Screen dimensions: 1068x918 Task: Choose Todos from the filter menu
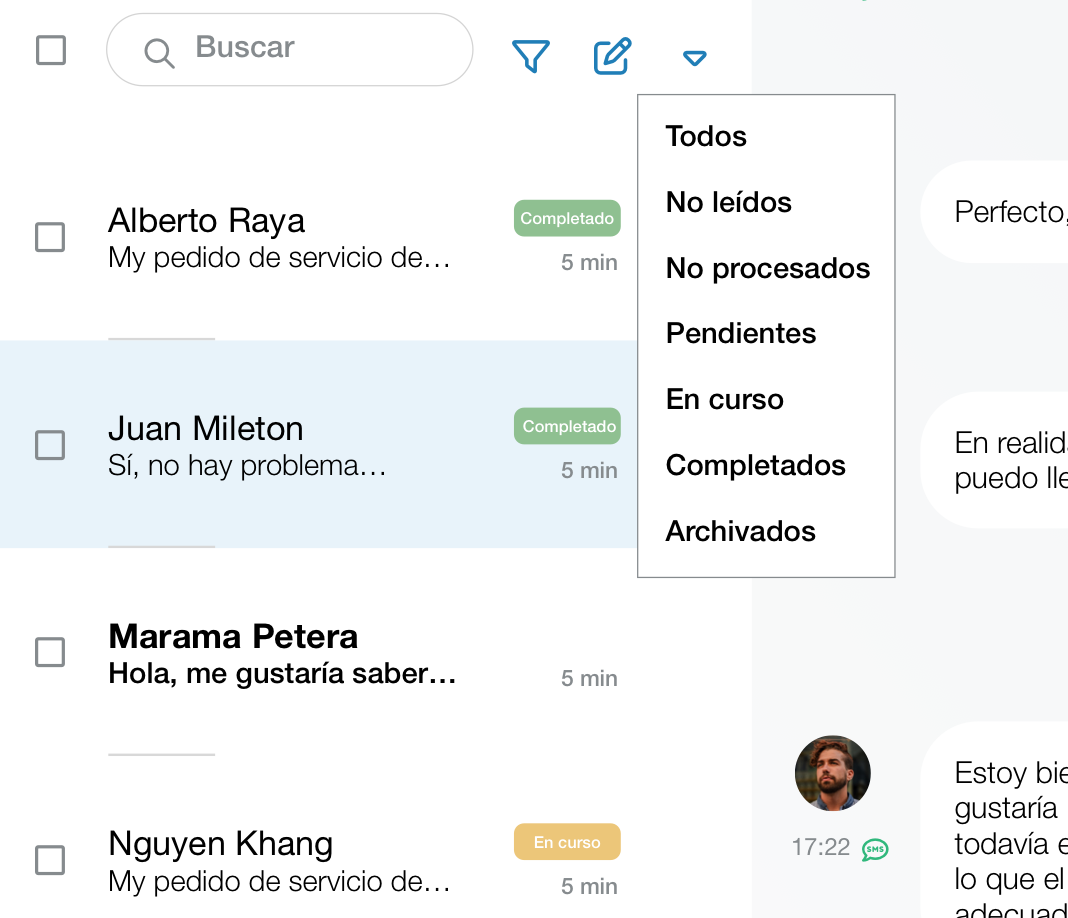pyautogui.click(x=706, y=136)
